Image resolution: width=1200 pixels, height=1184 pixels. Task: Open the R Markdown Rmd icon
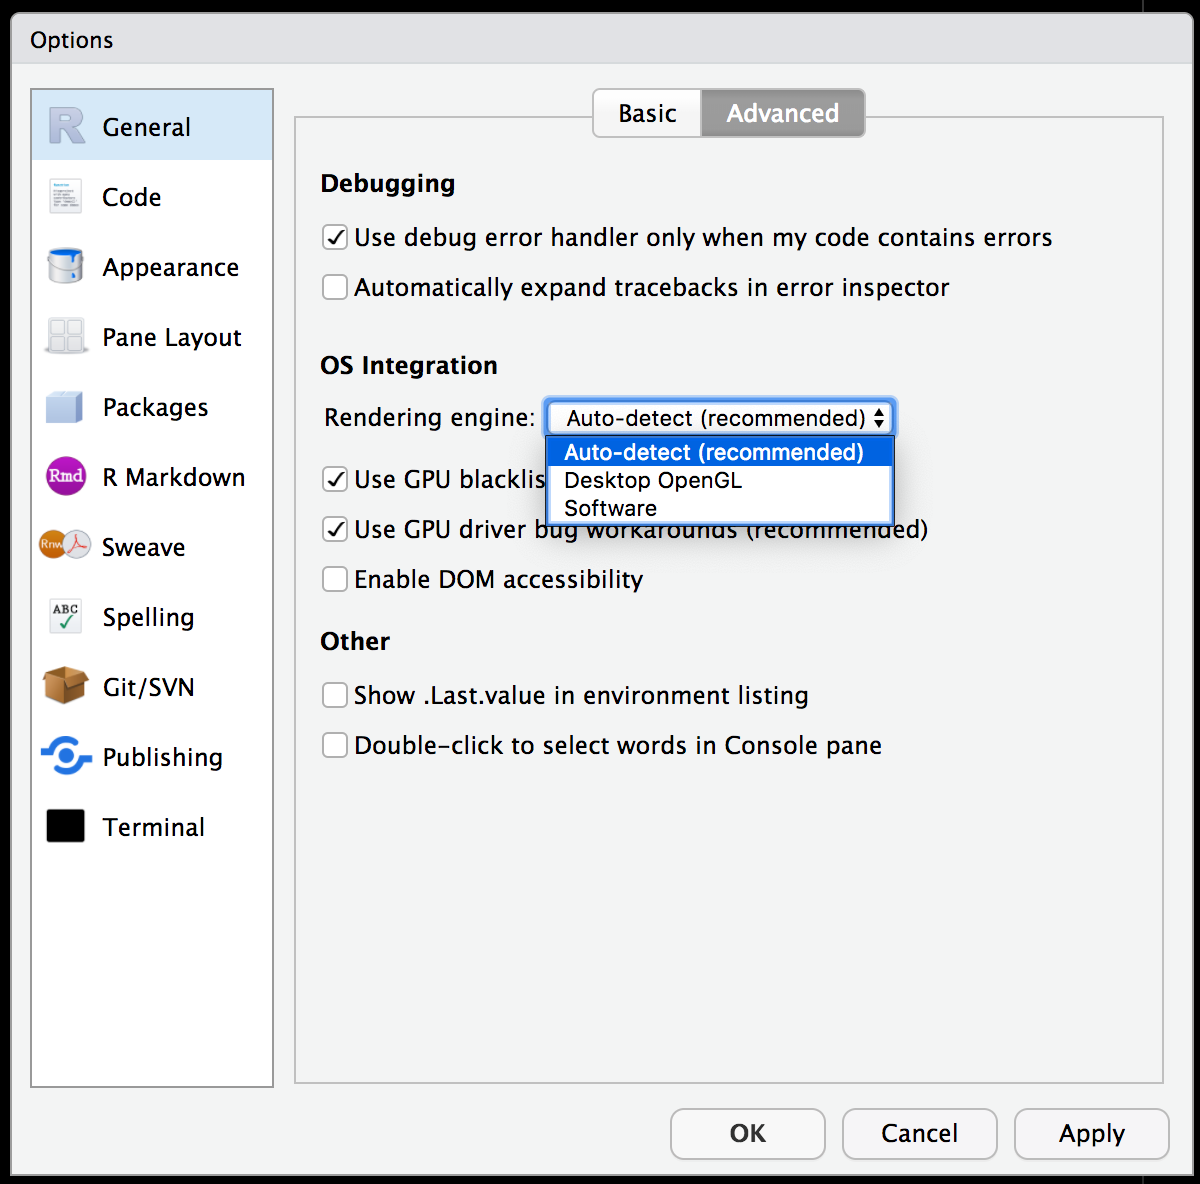point(66,476)
